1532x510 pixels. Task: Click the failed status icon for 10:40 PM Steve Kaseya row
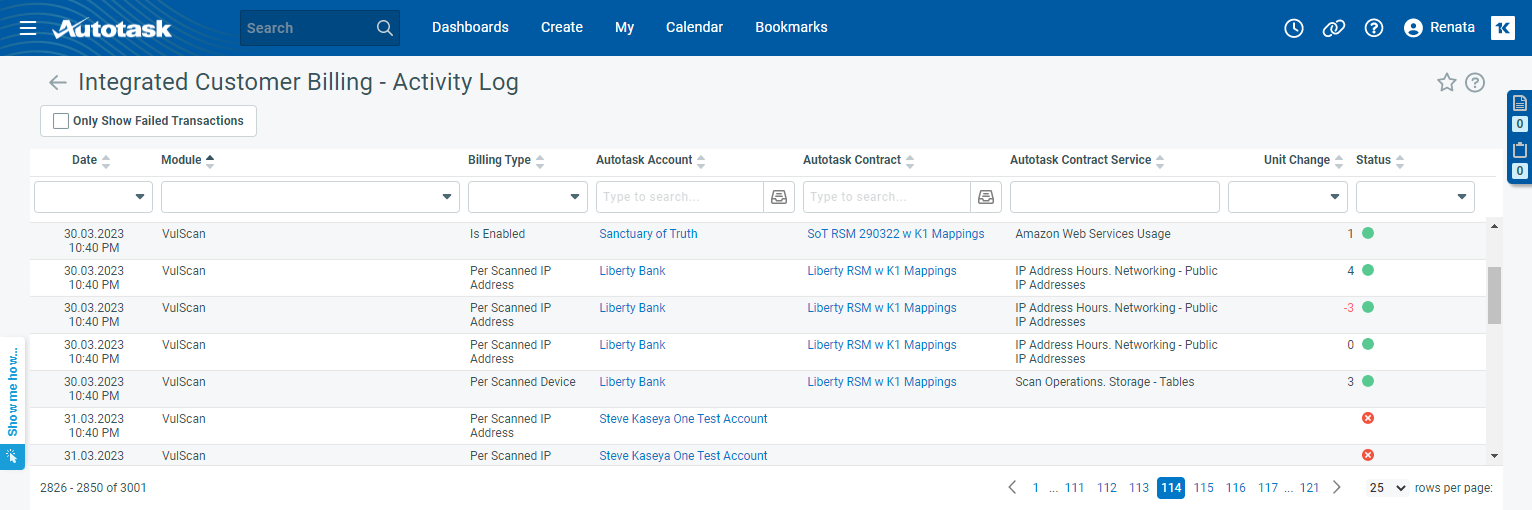tap(1368, 418)
